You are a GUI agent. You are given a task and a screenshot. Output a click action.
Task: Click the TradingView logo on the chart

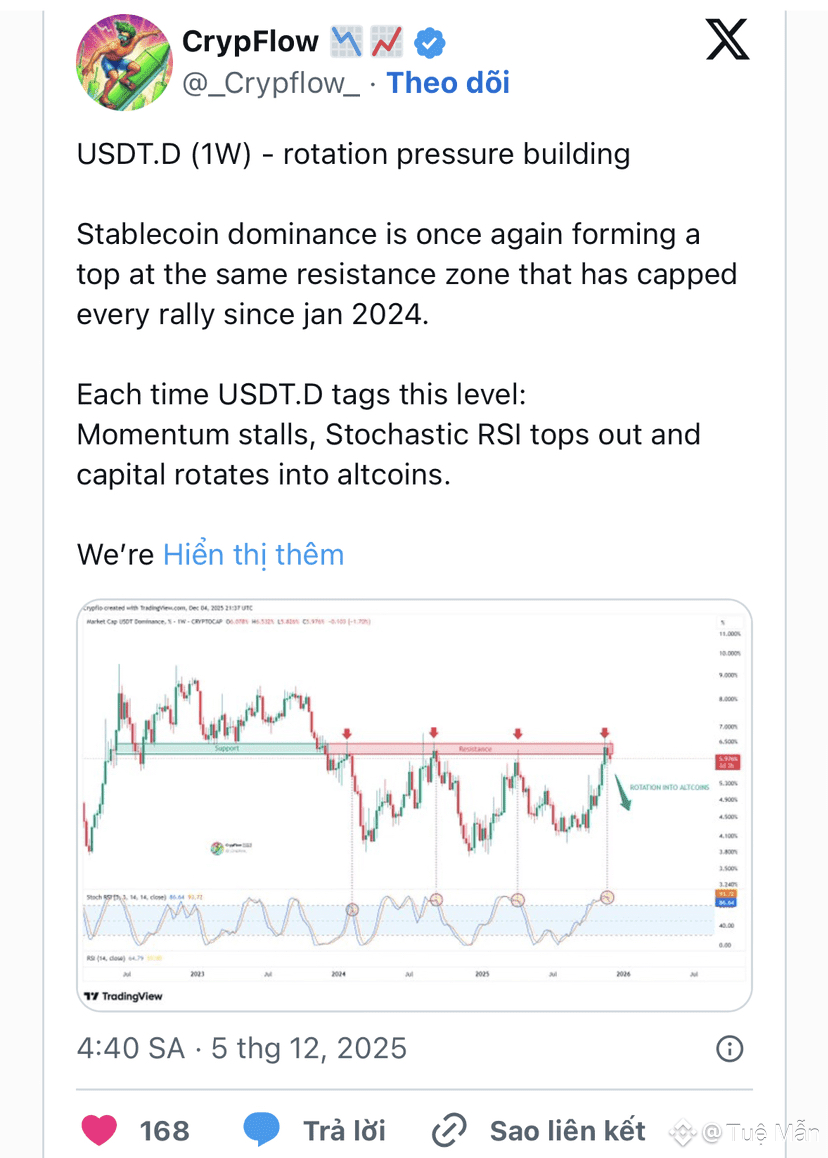pos(123,995)
